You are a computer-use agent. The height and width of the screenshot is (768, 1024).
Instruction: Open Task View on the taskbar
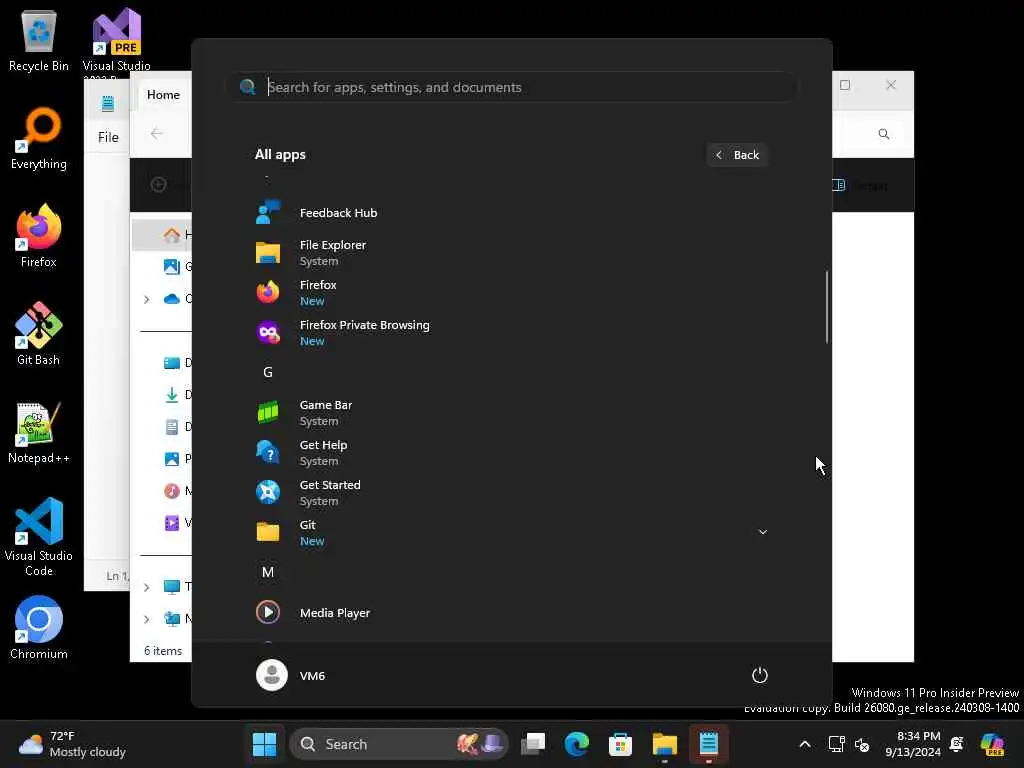coord(533,744)
